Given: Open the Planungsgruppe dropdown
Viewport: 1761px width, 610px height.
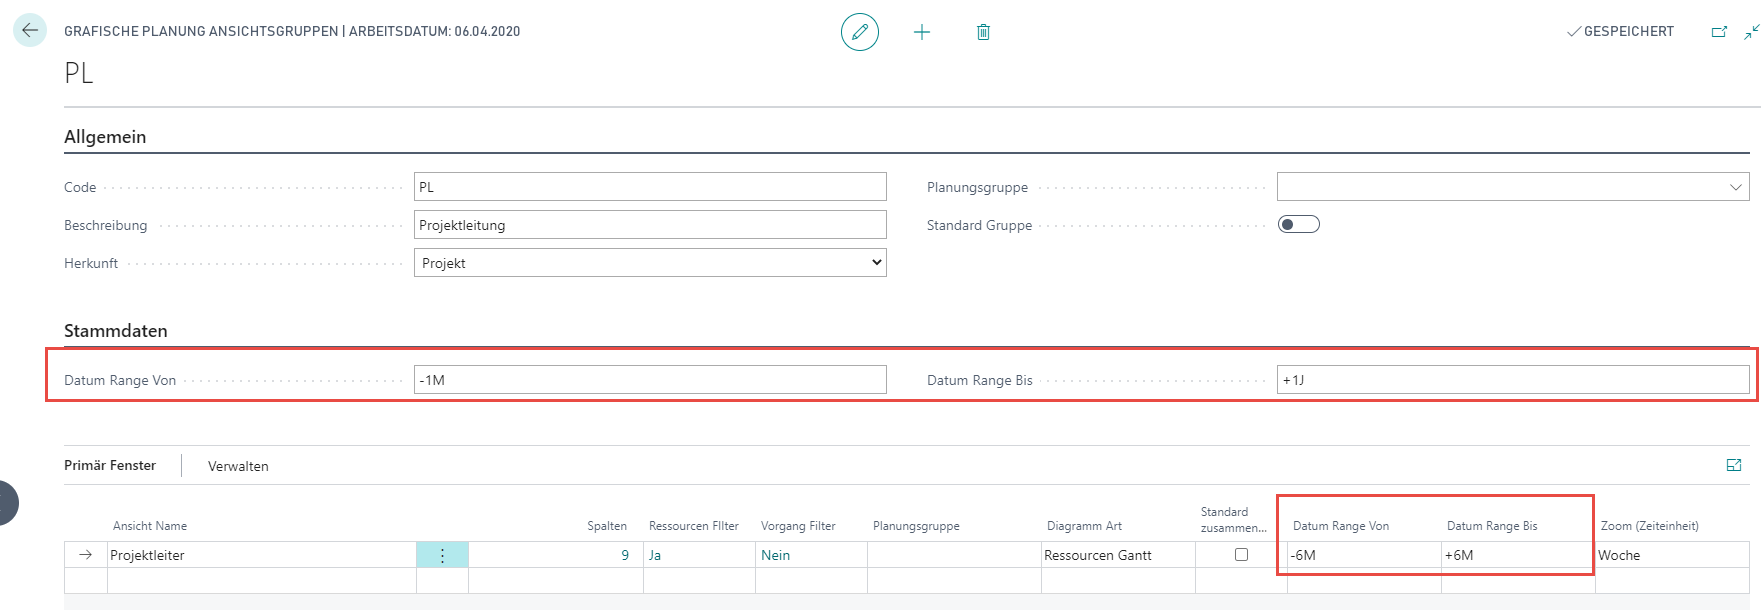Looking at the screenshot, I should 1735,187.
